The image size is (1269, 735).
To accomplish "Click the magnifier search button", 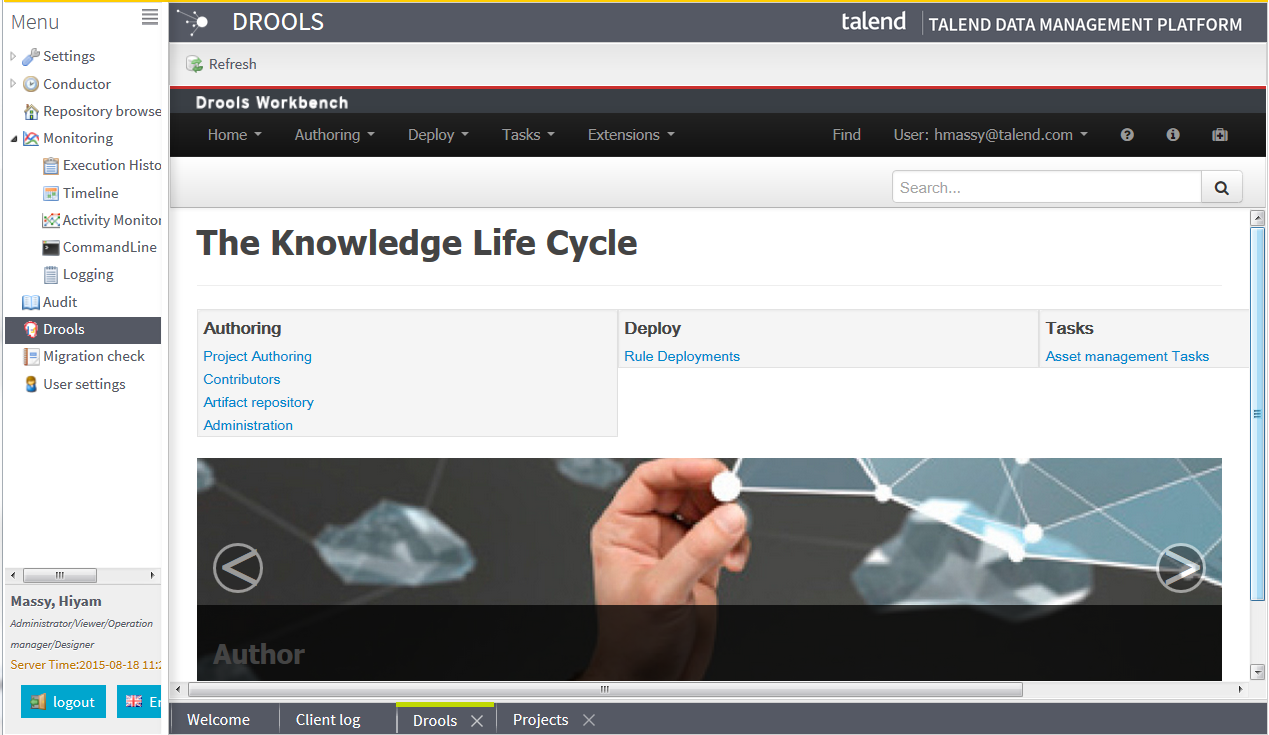I will pos(1221,187).
